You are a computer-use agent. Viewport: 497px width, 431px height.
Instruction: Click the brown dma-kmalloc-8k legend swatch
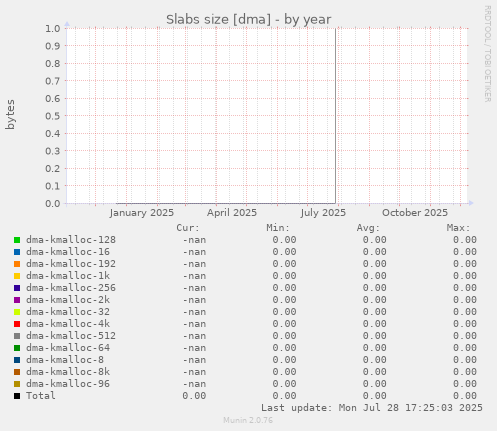pos(17,372)
